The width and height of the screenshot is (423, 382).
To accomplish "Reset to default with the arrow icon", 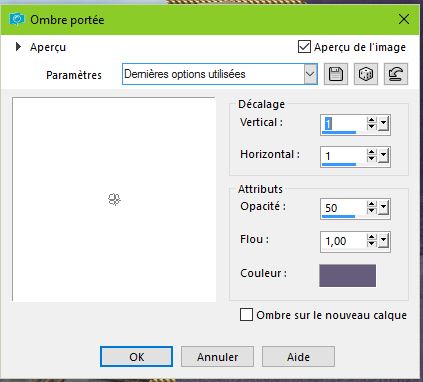I will (396, 74).
